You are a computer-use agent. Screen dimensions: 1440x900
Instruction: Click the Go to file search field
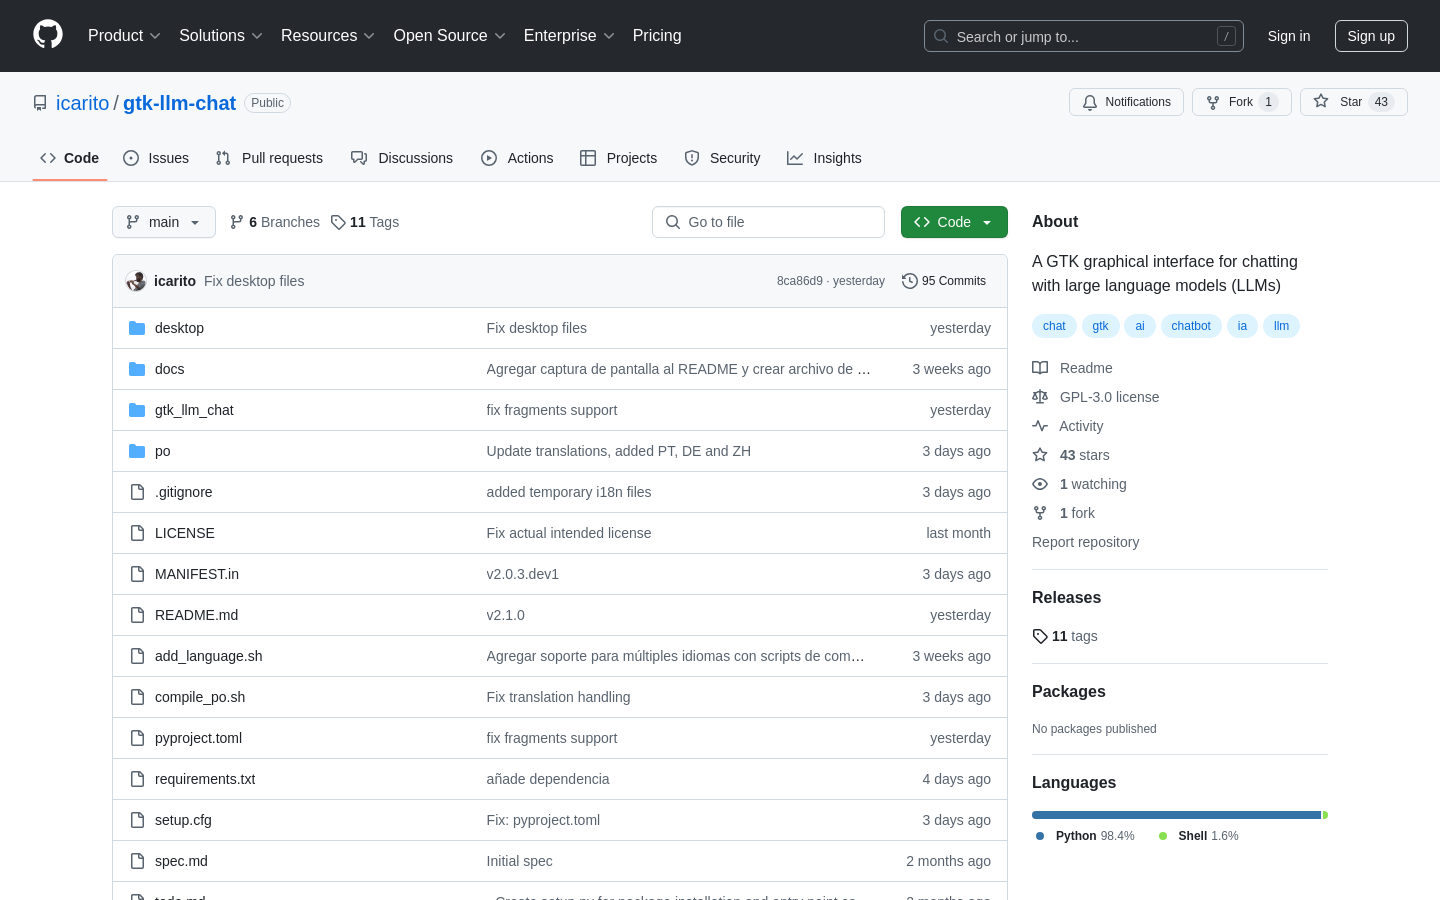coord(768,222)
